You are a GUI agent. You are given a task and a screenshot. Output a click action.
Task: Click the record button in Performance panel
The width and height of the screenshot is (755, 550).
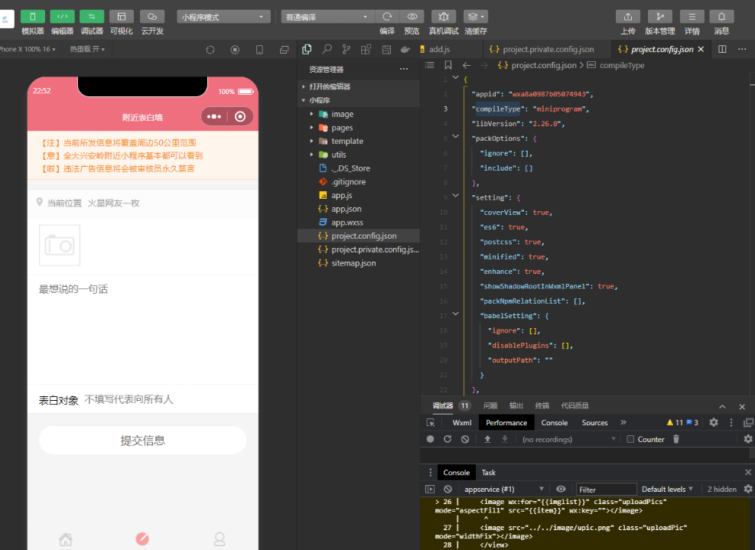[431, 439]
